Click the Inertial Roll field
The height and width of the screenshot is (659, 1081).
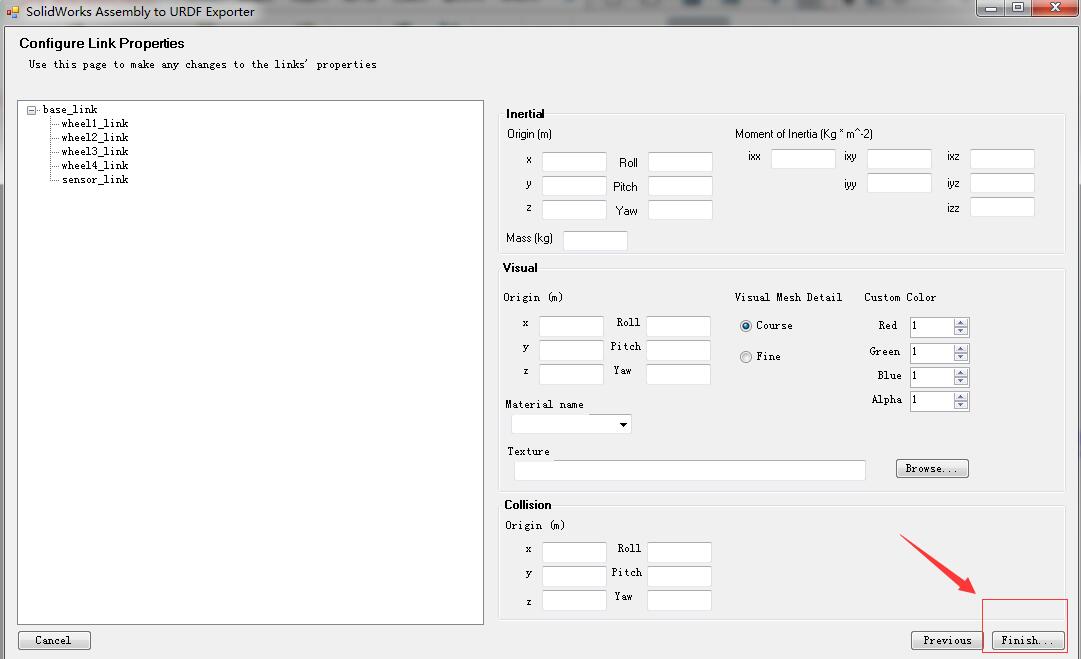coord(680,162)
